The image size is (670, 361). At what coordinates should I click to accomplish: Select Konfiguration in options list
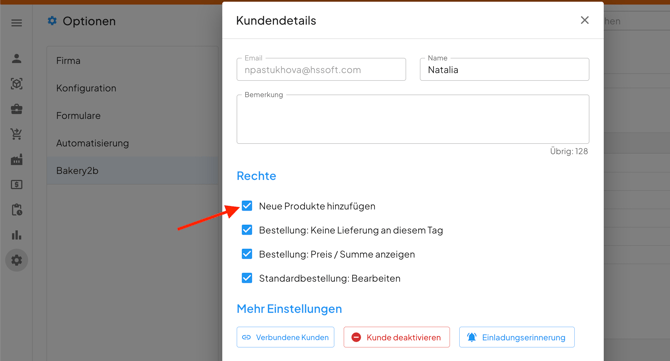tap(132, 88)
